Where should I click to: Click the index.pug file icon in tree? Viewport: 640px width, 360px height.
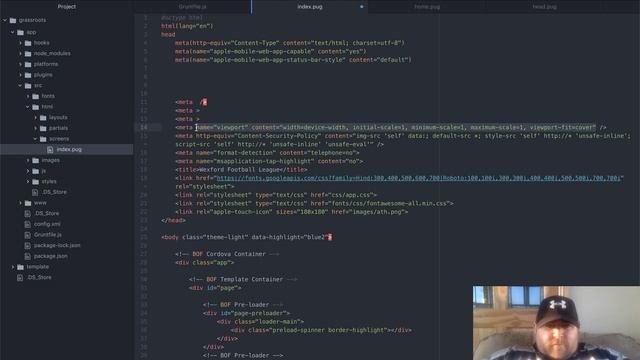(x=50, y=149)
